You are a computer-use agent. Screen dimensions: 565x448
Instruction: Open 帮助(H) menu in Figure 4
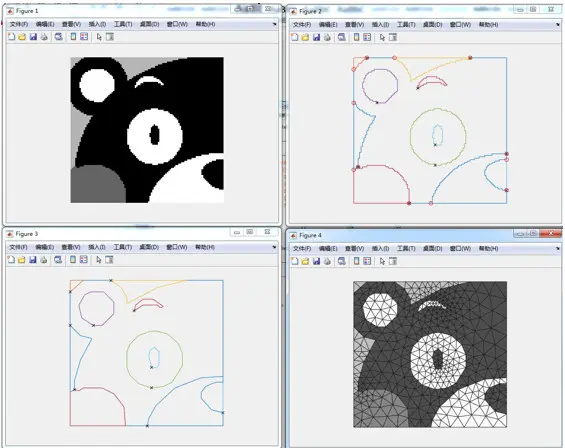click(x=488, y=249)
